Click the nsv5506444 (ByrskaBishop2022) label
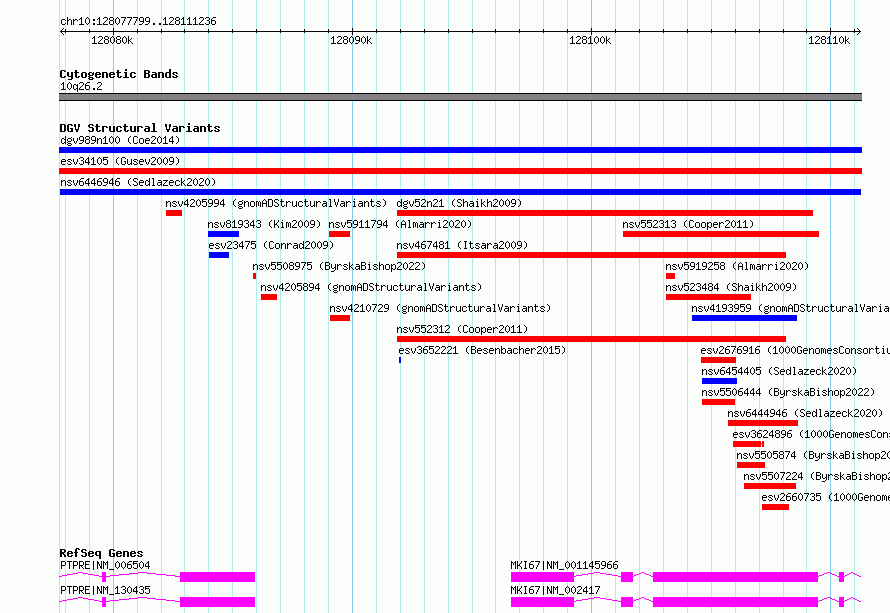 pyautogui.click(x=788, y=392)
